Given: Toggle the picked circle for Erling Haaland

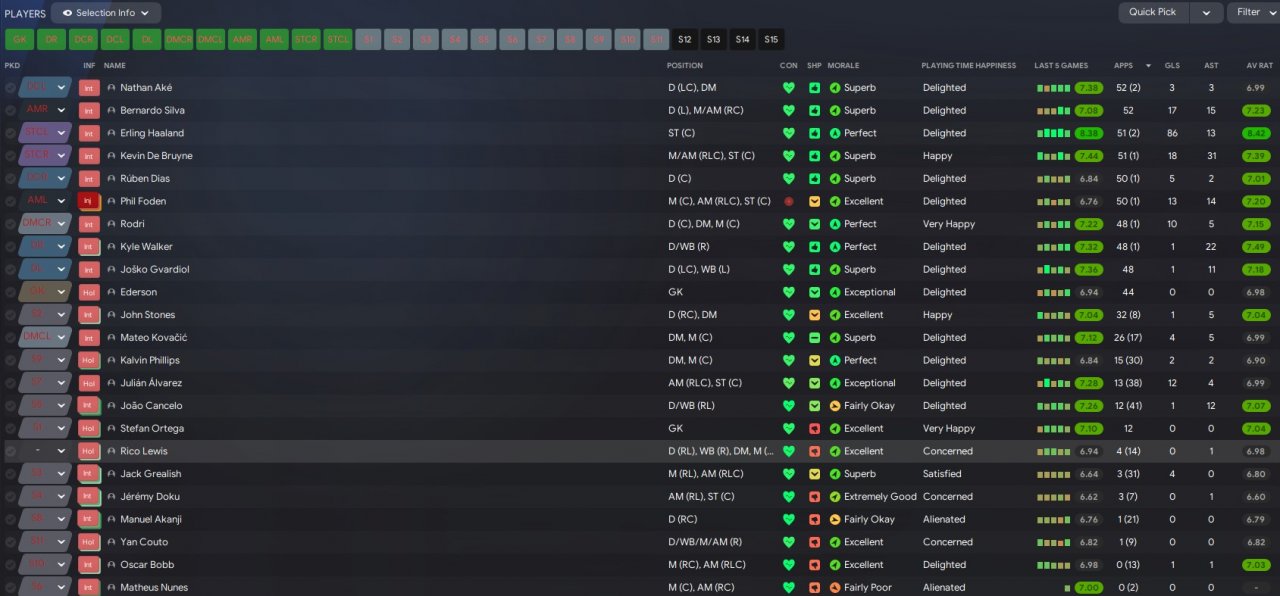Looking at the screenshot, I should (10, 133).
